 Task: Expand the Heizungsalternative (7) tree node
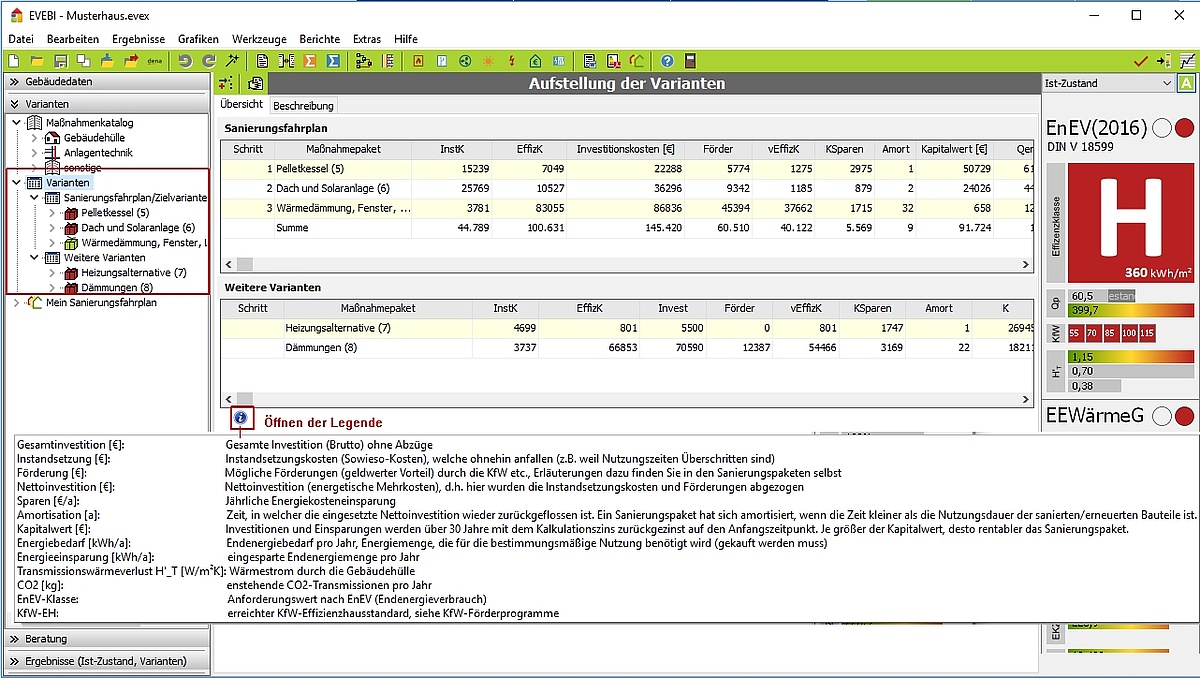click(x=52, y=272)
